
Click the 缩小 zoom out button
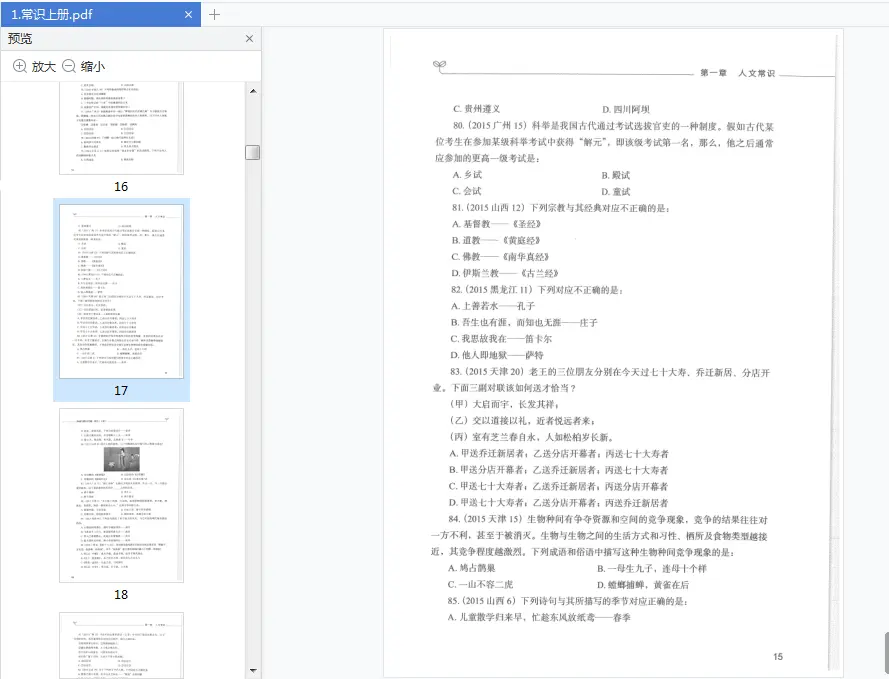click(83, 66)
